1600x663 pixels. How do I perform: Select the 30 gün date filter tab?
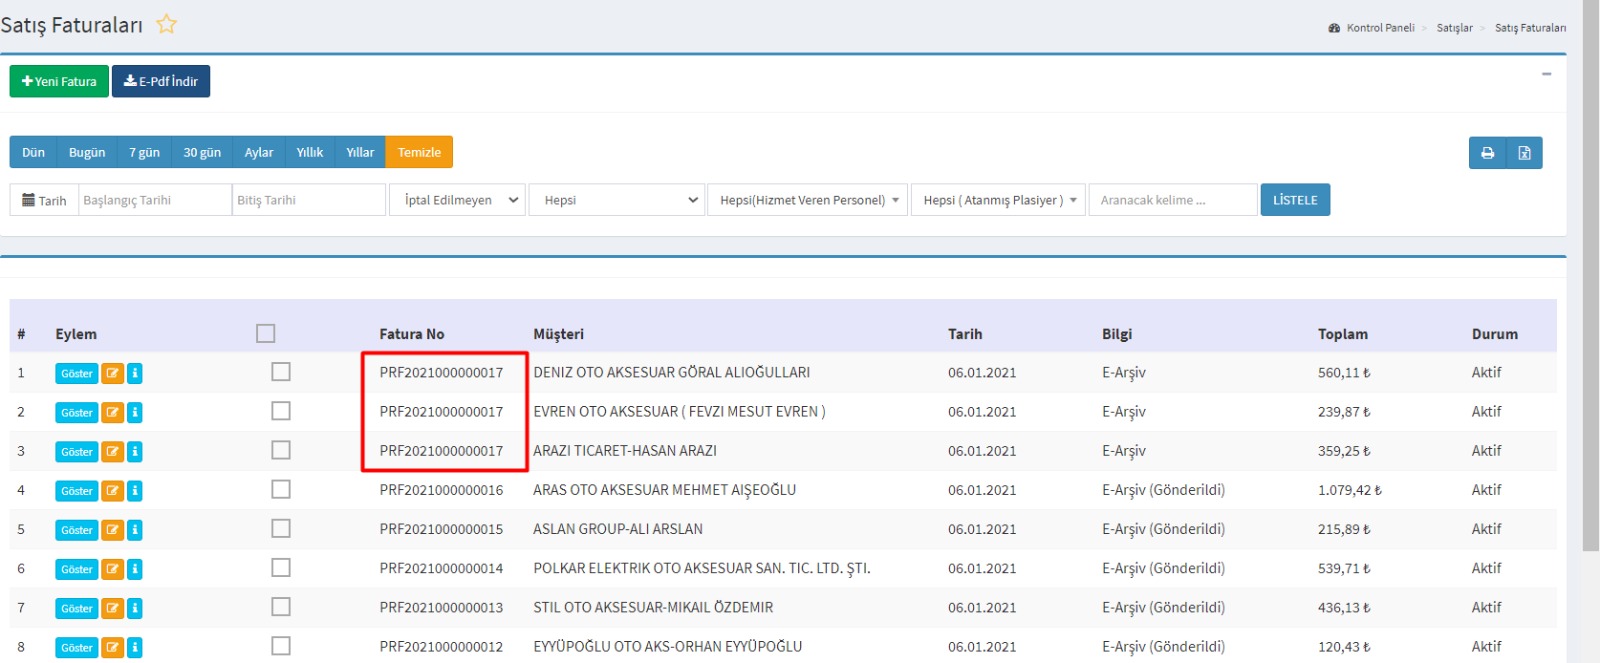tap(202, 152)
